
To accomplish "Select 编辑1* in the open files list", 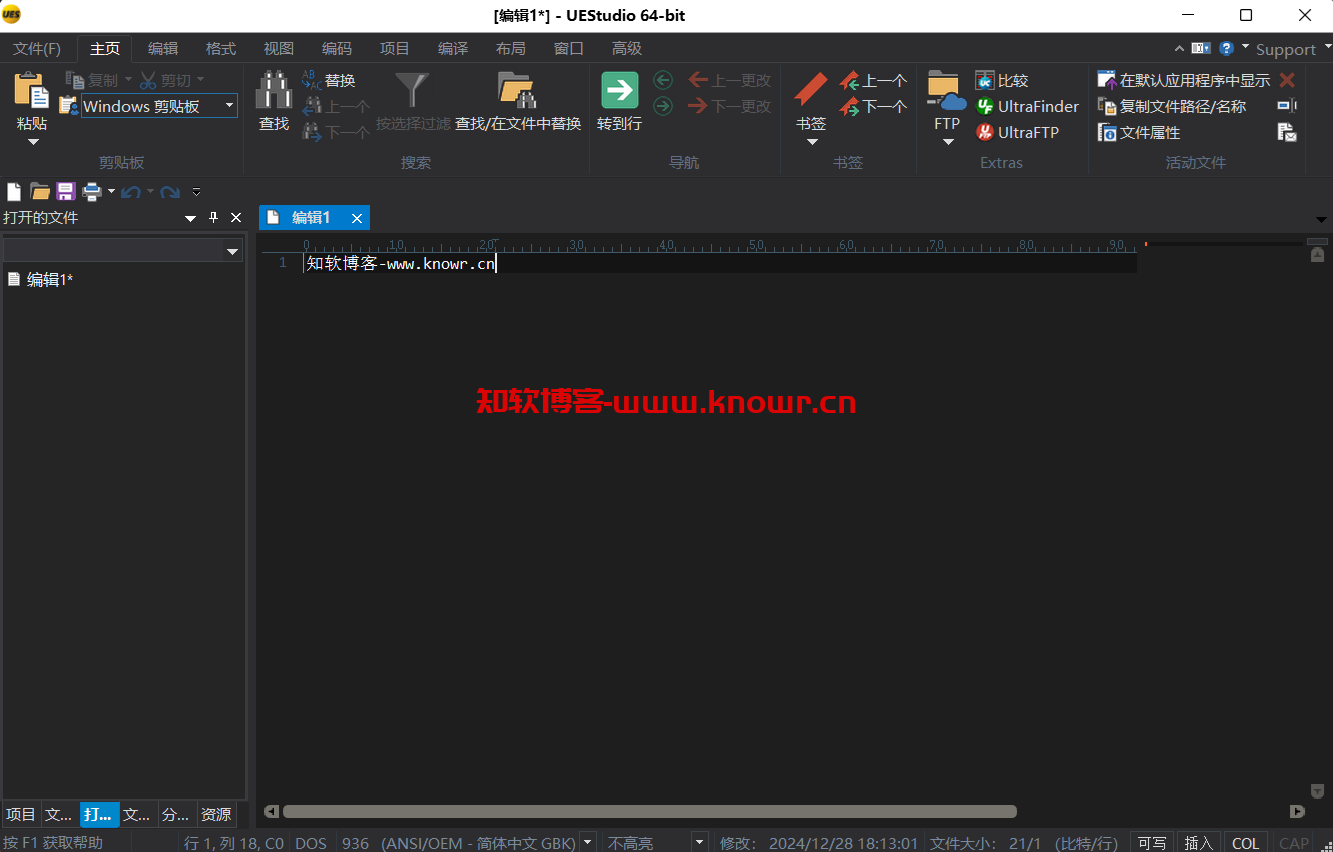I will pos(49,280).
